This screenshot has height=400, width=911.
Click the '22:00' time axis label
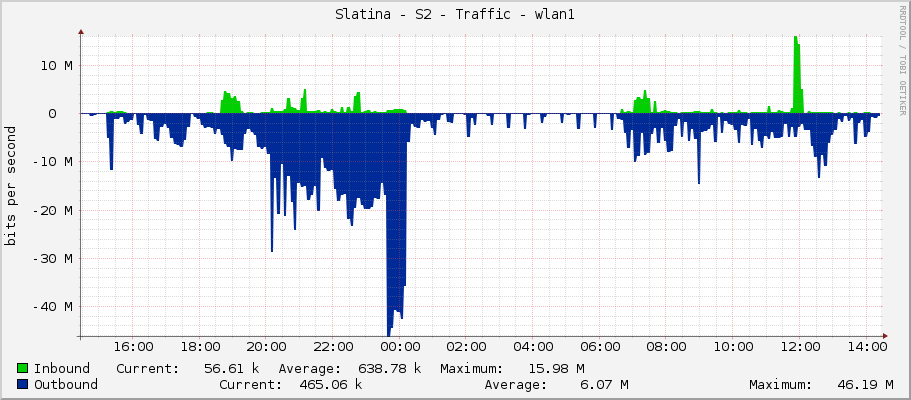(x=333, y=347)
